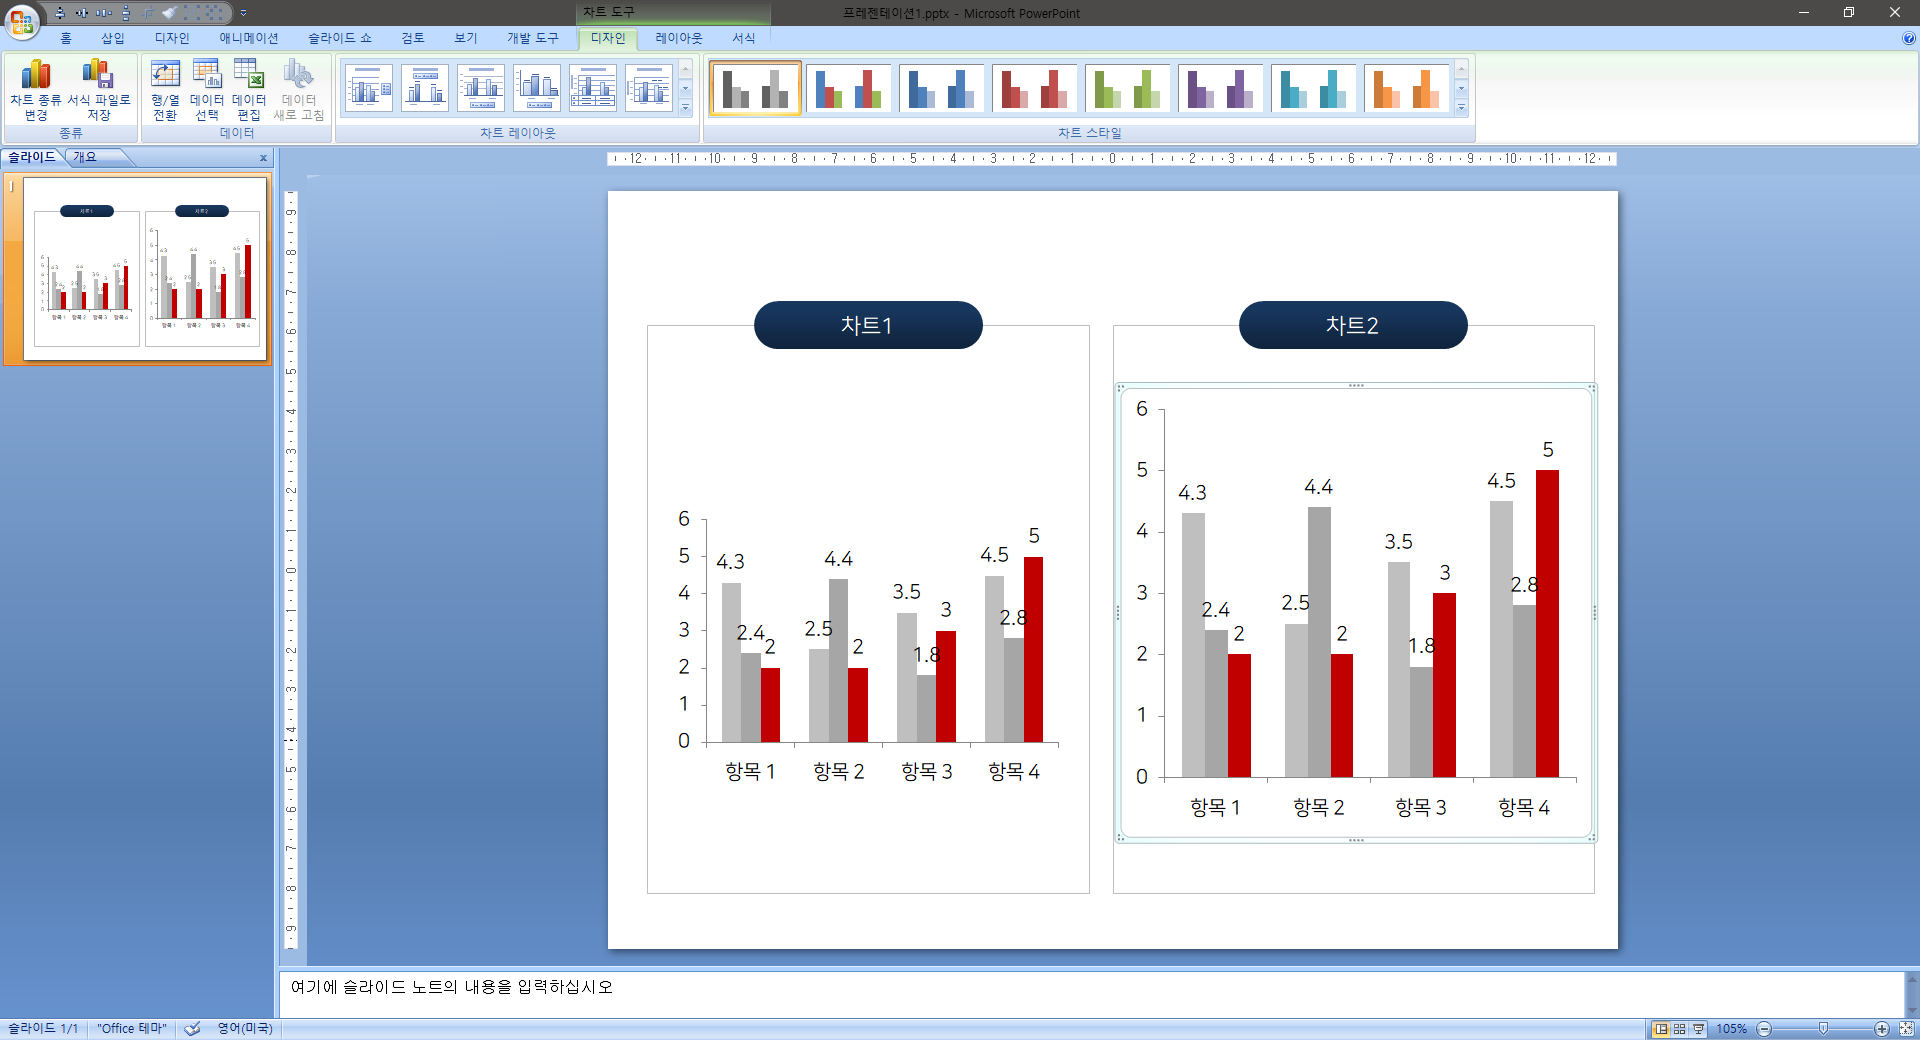Select the orange chart style swatch
This screenshot has height=1040, width=1920.
(x=1406, y=88)
